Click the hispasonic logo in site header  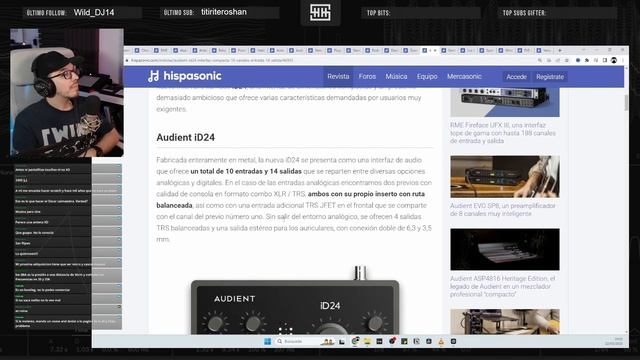(x=185, y=76)
